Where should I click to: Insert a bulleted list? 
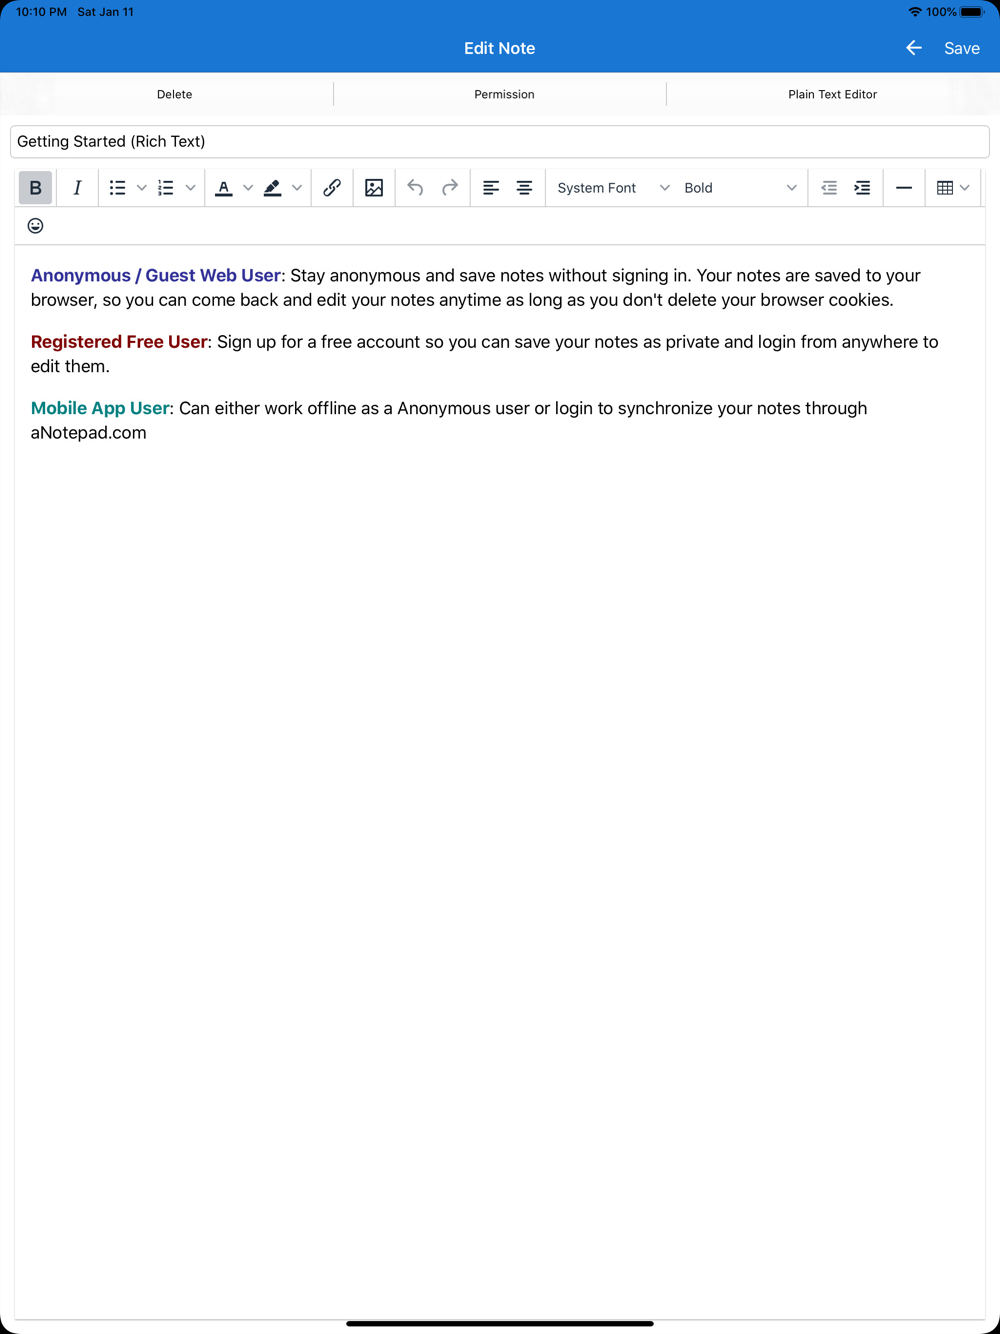(117, 188)
